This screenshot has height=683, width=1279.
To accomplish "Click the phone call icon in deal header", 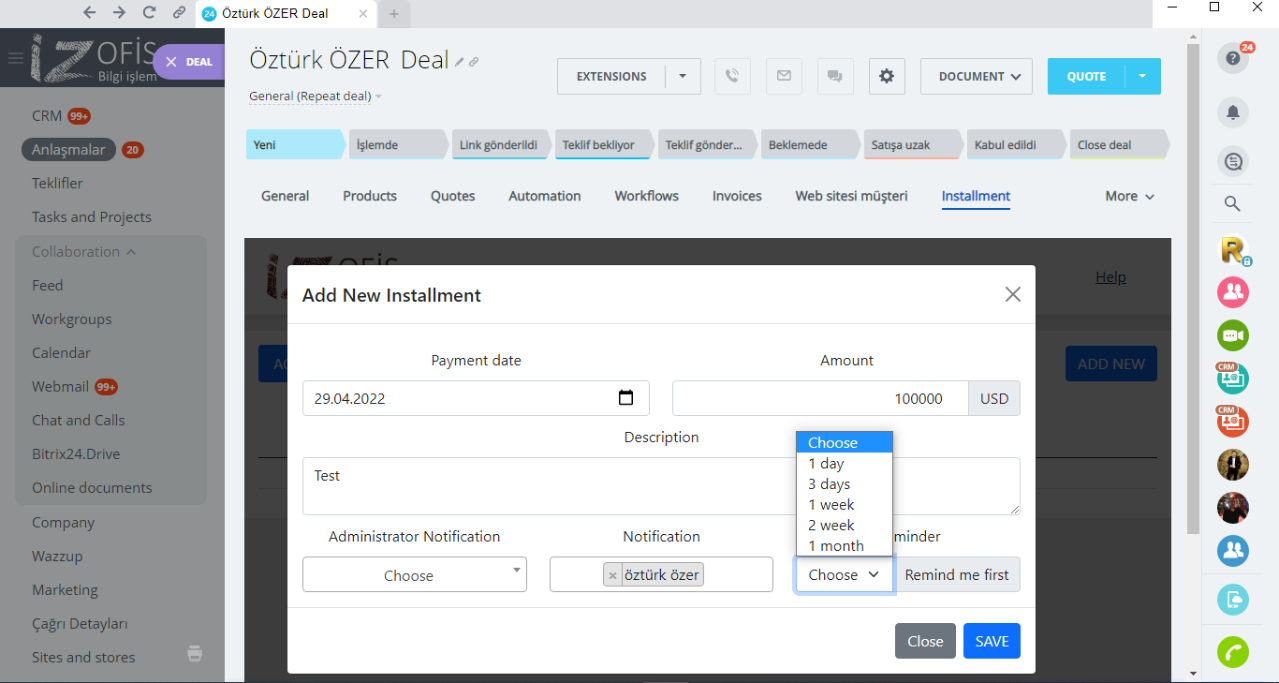I will (x=732, y=76).
